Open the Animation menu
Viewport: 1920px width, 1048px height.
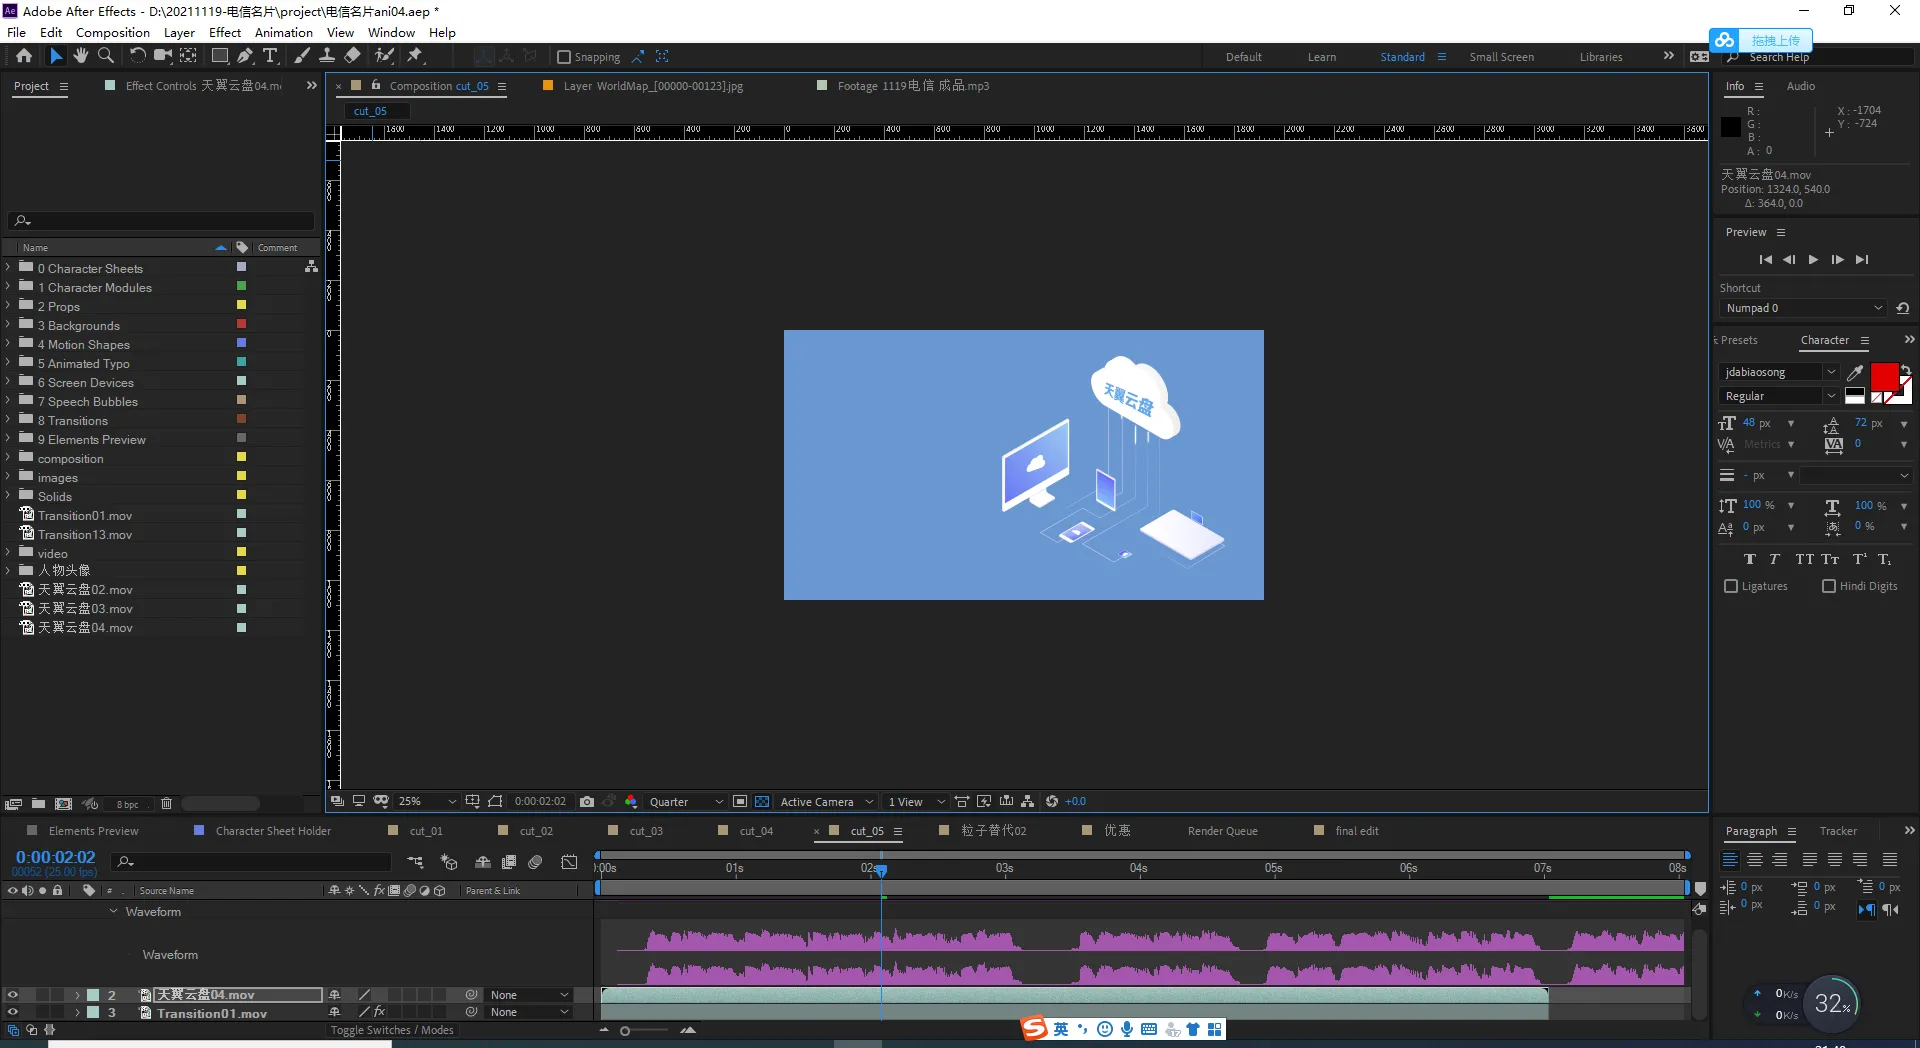(284, 32)
